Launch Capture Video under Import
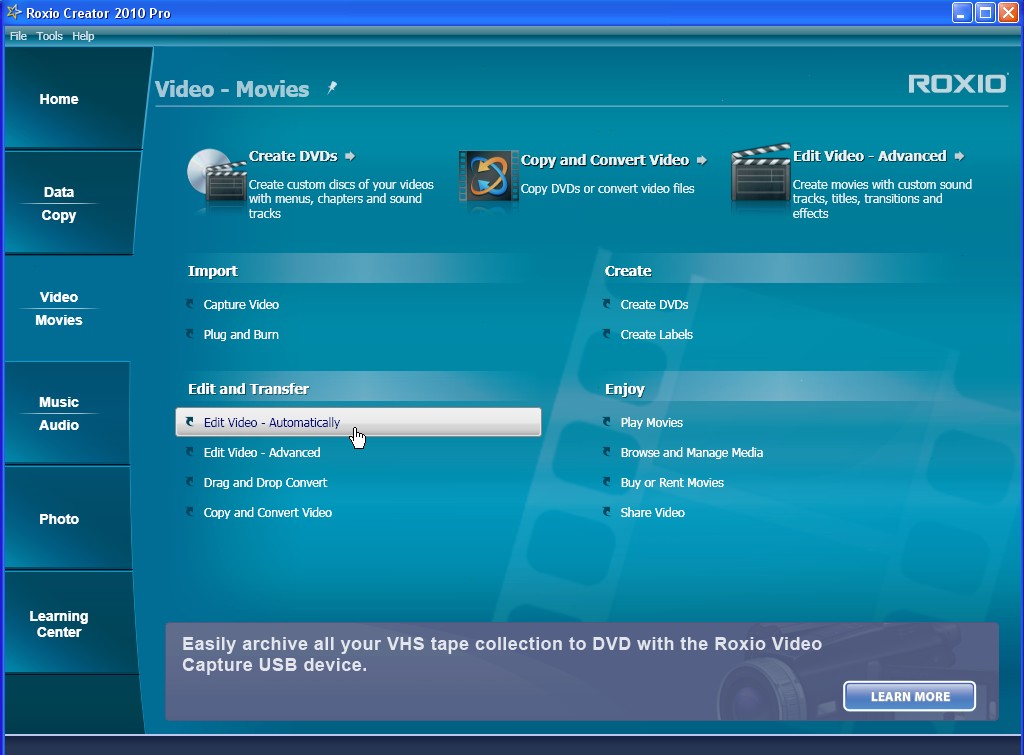 point(241,304)
